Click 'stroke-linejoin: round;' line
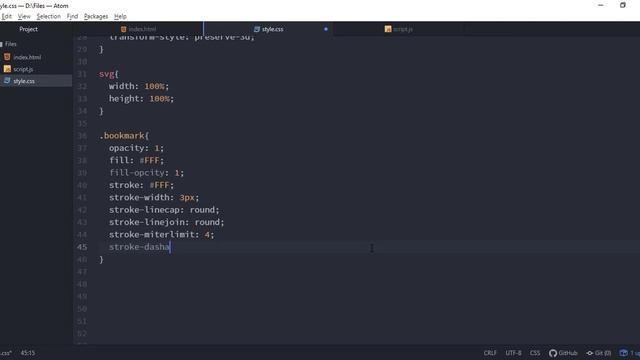Image resolution: width=640 pixels, height=360 pixels. pos(167,222)
